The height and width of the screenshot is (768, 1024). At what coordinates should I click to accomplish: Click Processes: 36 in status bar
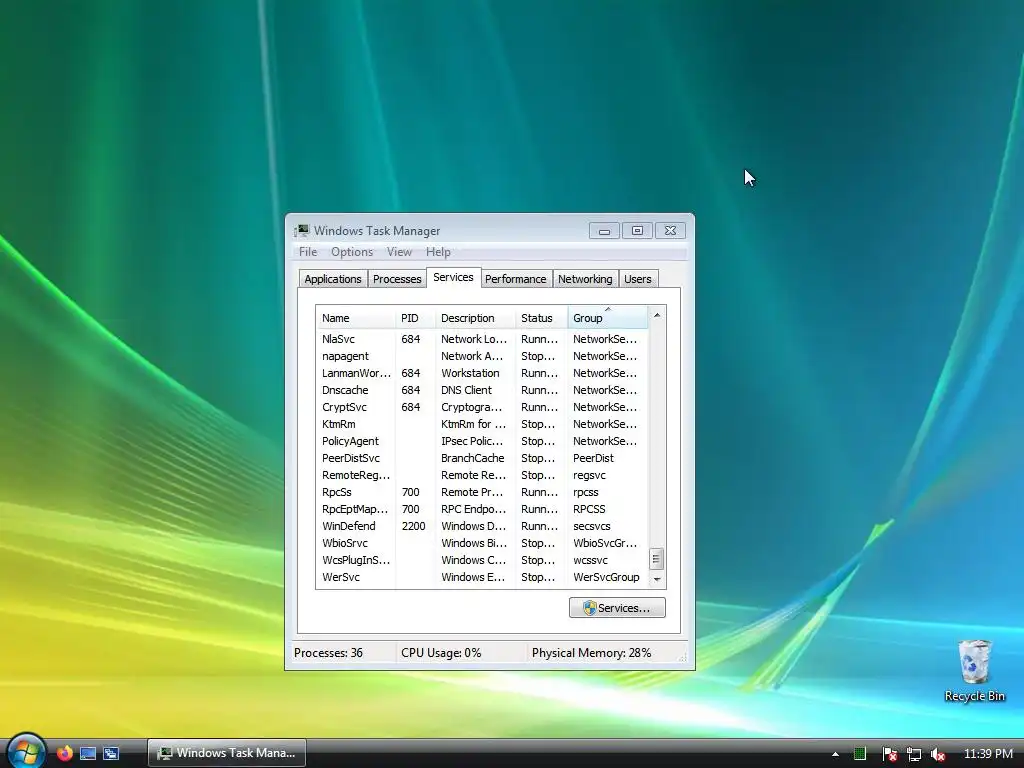(328, 653)
